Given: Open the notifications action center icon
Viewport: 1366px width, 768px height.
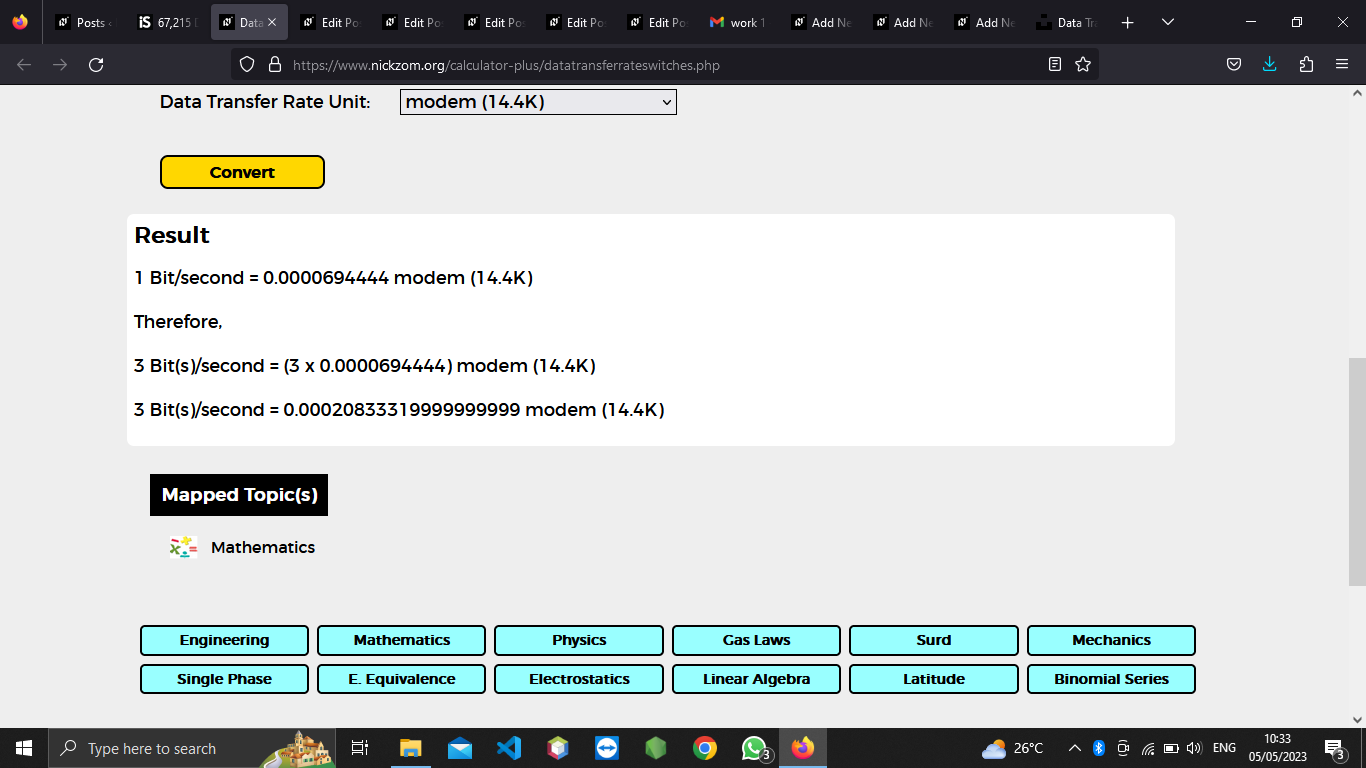Looking at the screenshot, I should pos(1334,748).
